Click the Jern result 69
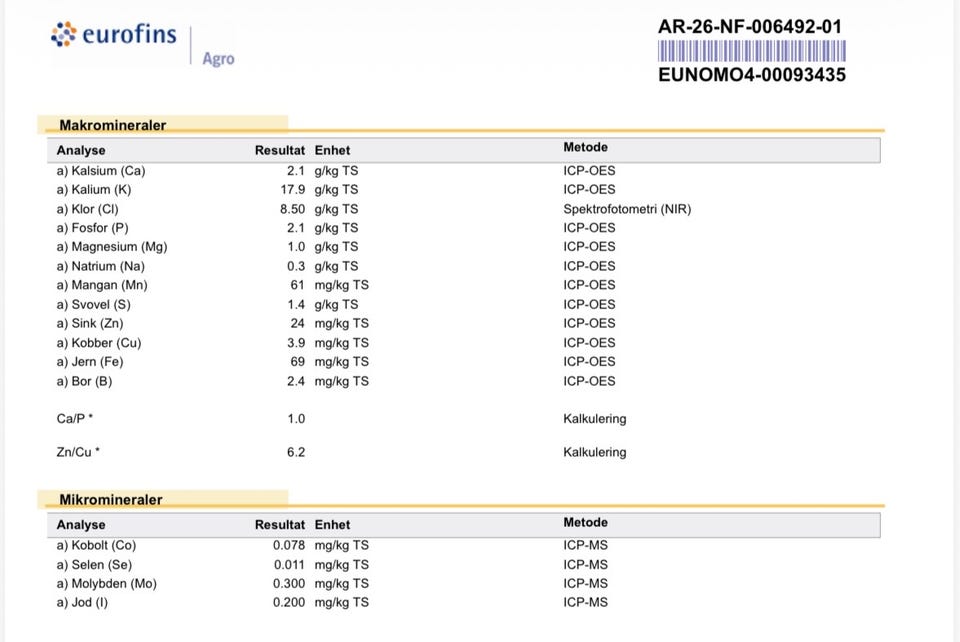 coord(298,362)
